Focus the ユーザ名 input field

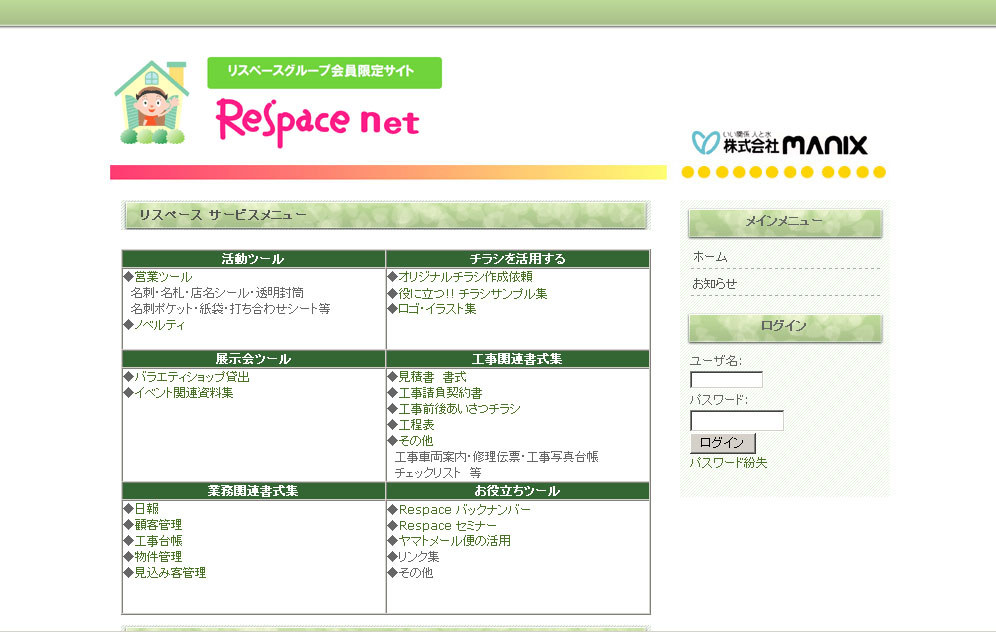[x=726, y=380]
